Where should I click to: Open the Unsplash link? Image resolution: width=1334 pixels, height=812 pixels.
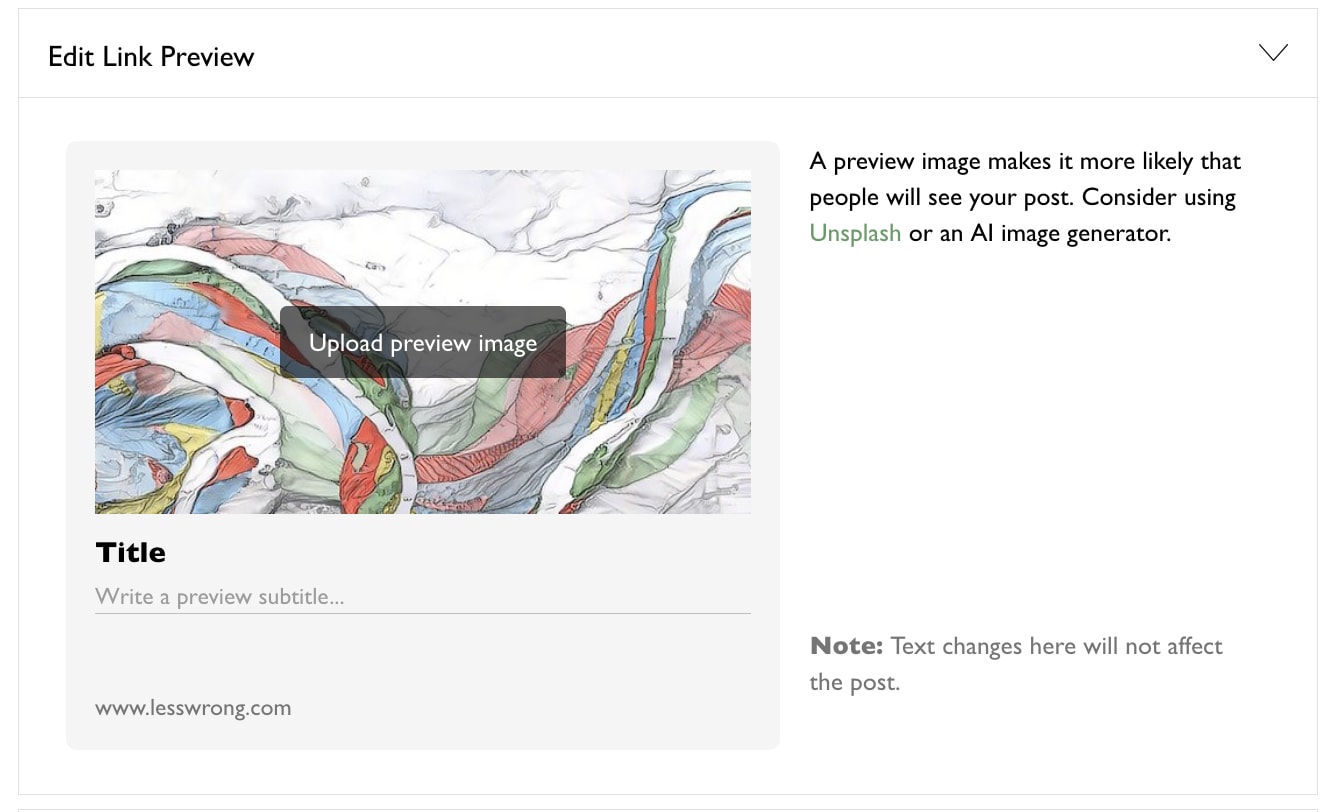855,233
